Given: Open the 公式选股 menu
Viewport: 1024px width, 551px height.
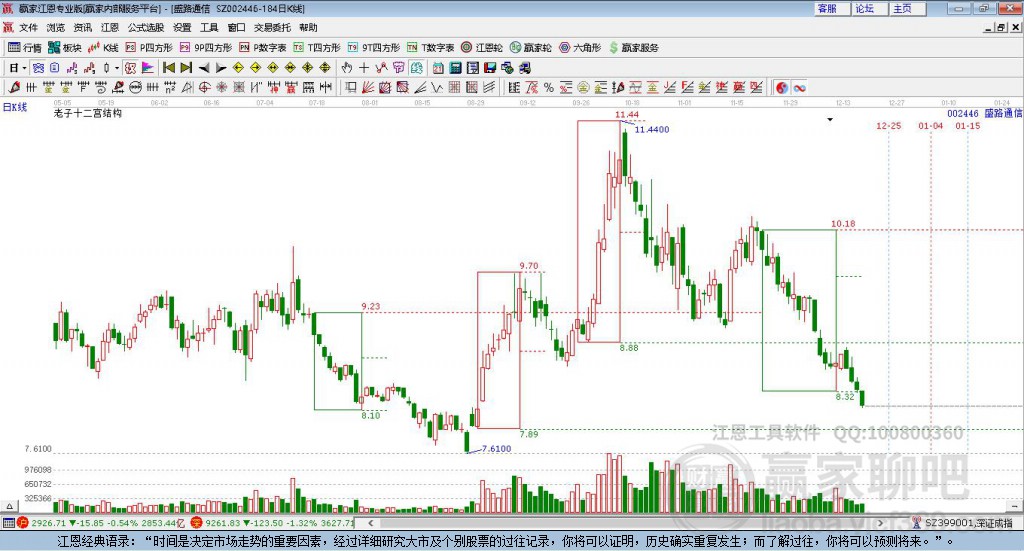Looking at the screenshot, I should pos(146,27).
